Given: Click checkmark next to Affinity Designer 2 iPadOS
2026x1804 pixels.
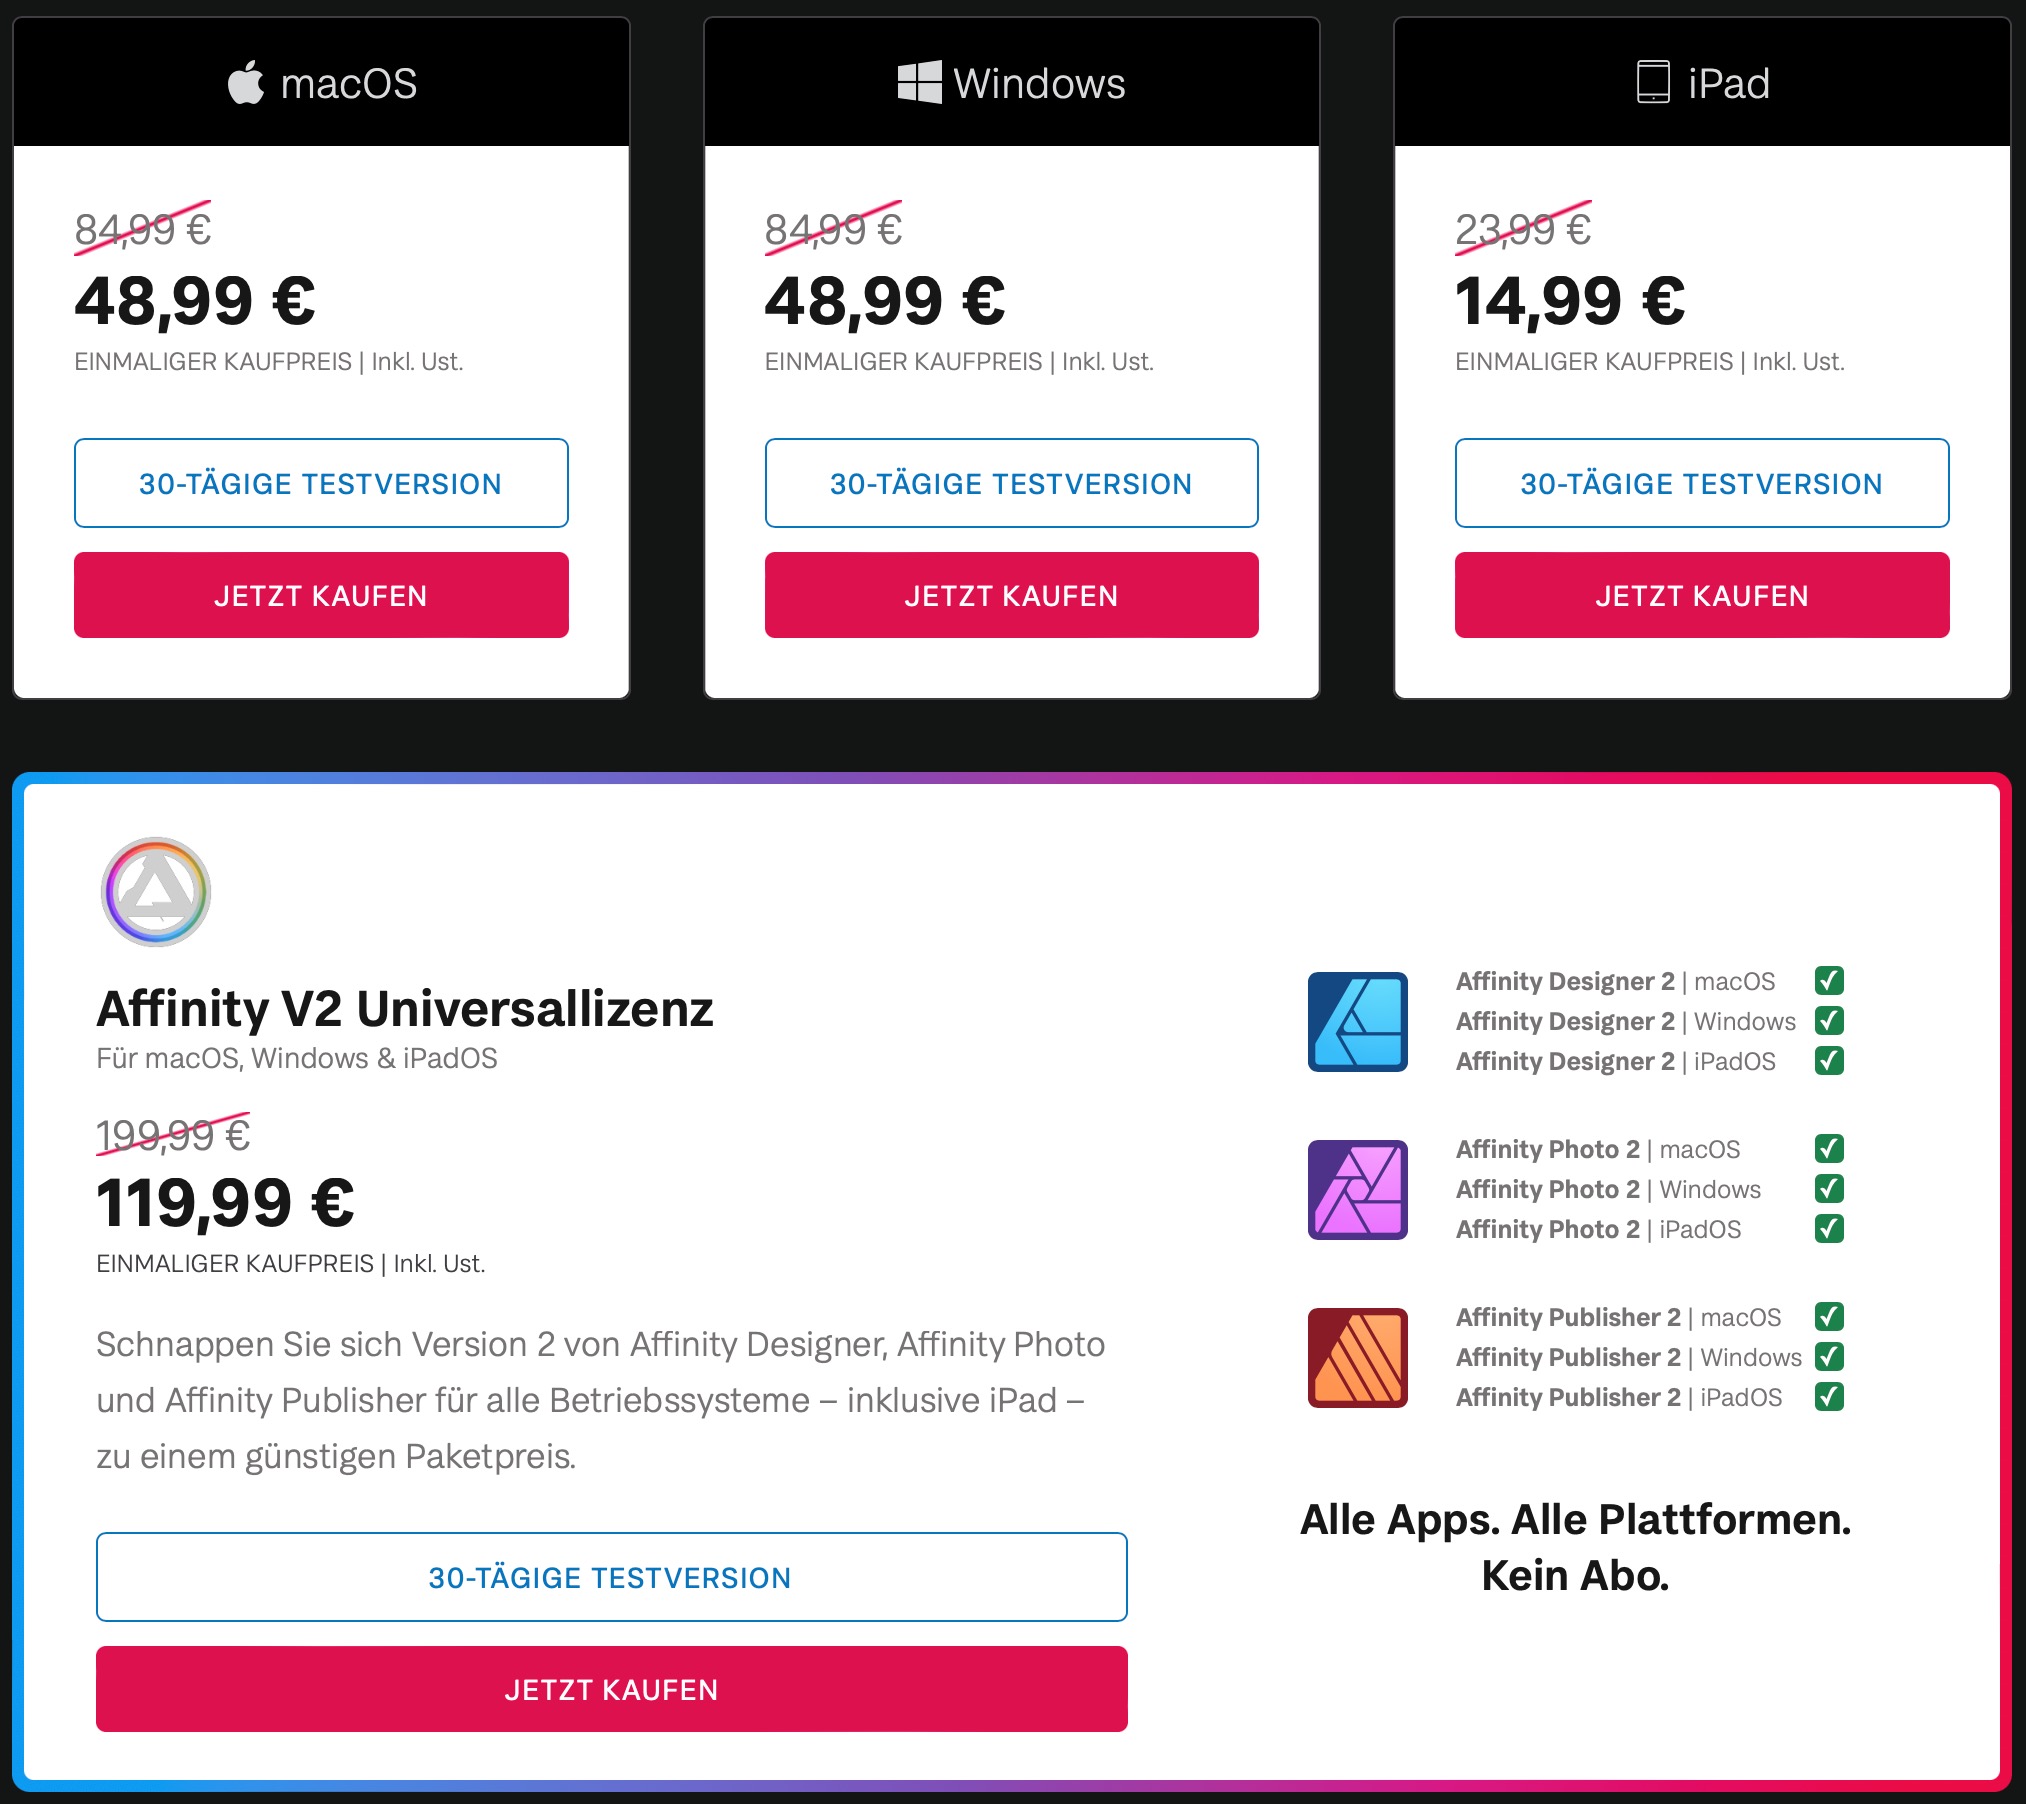Looking at the screenshot, I should click(1829, 1060).
